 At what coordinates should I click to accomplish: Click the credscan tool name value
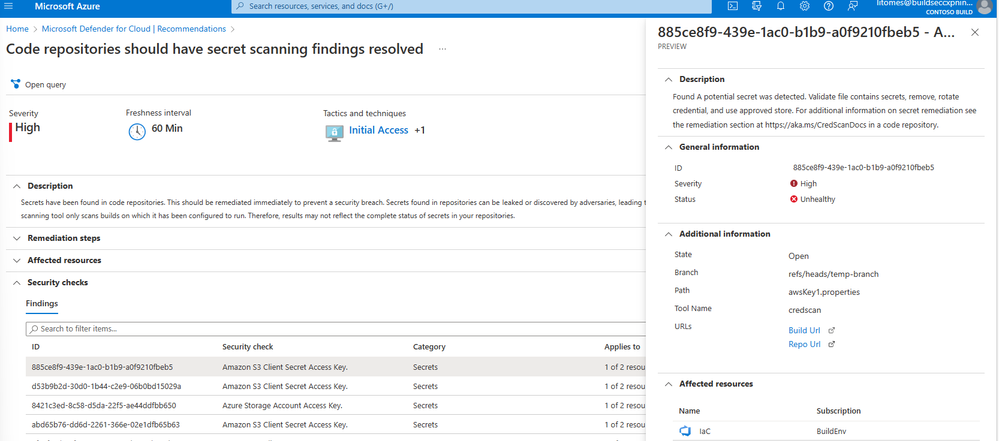(804, 310)
